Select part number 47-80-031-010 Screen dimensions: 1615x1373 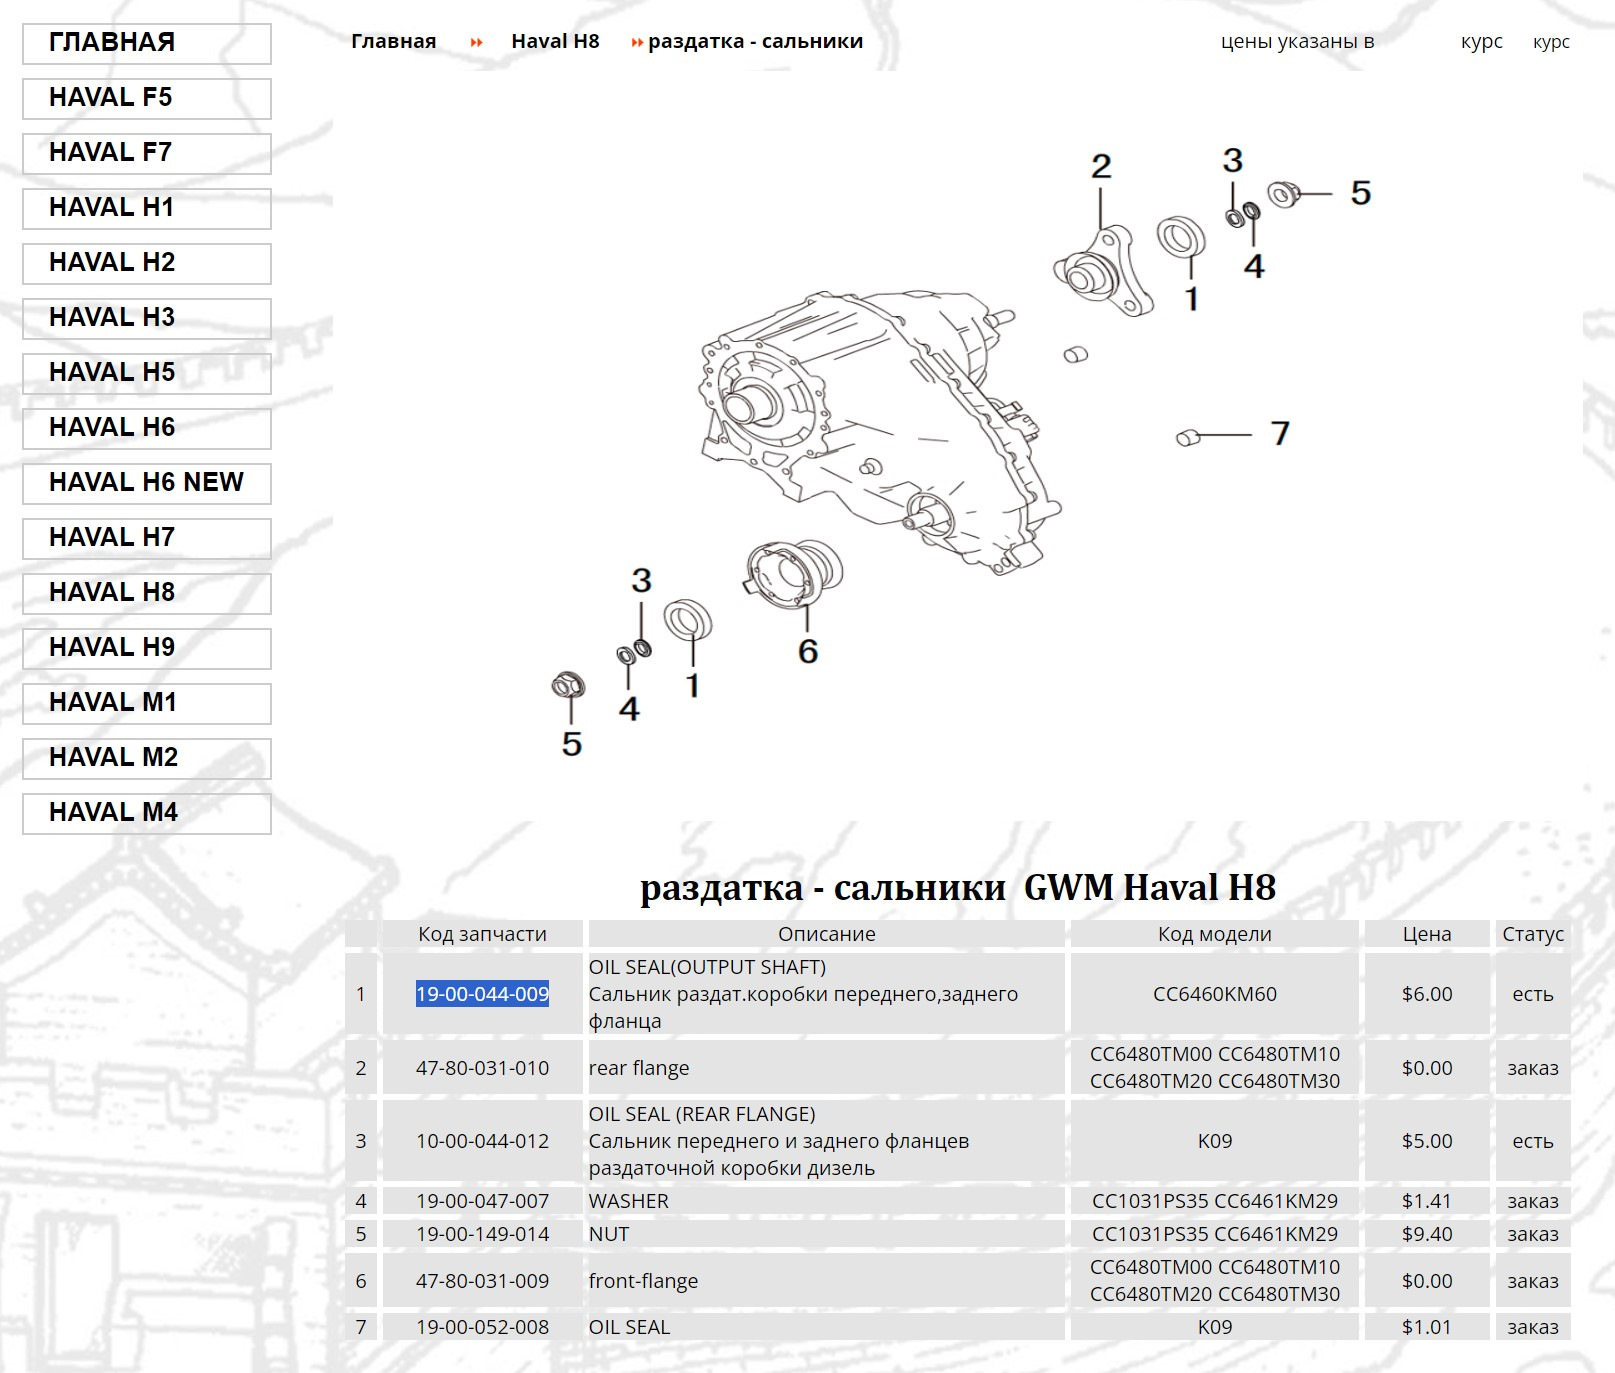coord(482,1068)
